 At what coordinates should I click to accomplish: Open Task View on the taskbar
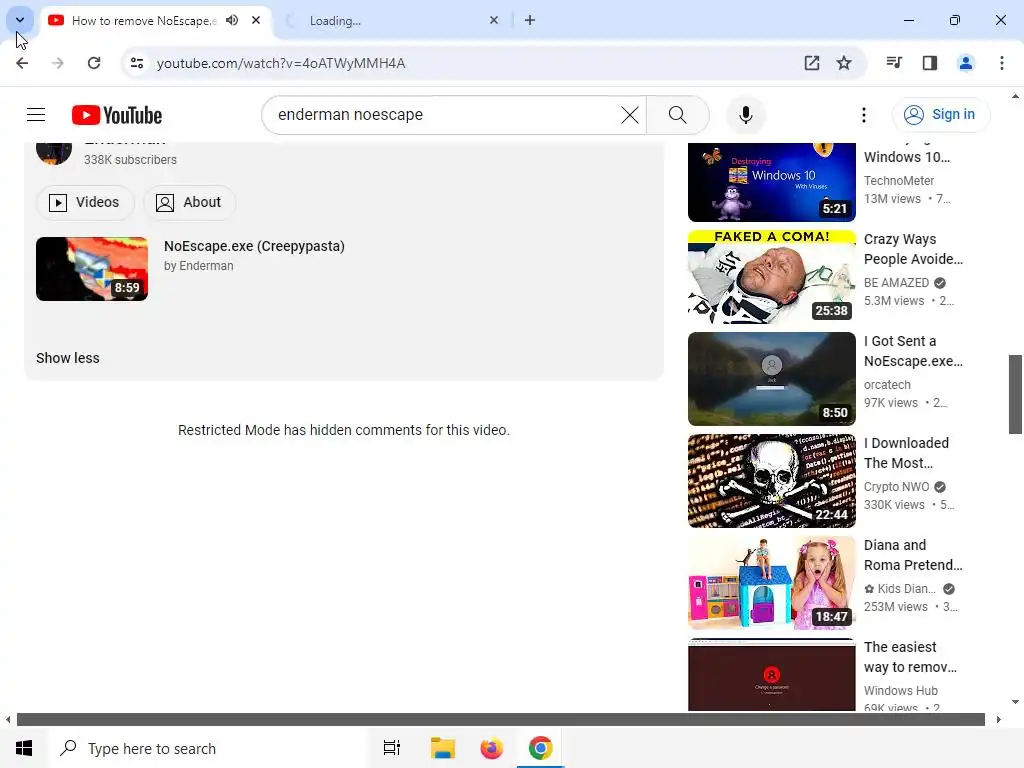[391, 748]
